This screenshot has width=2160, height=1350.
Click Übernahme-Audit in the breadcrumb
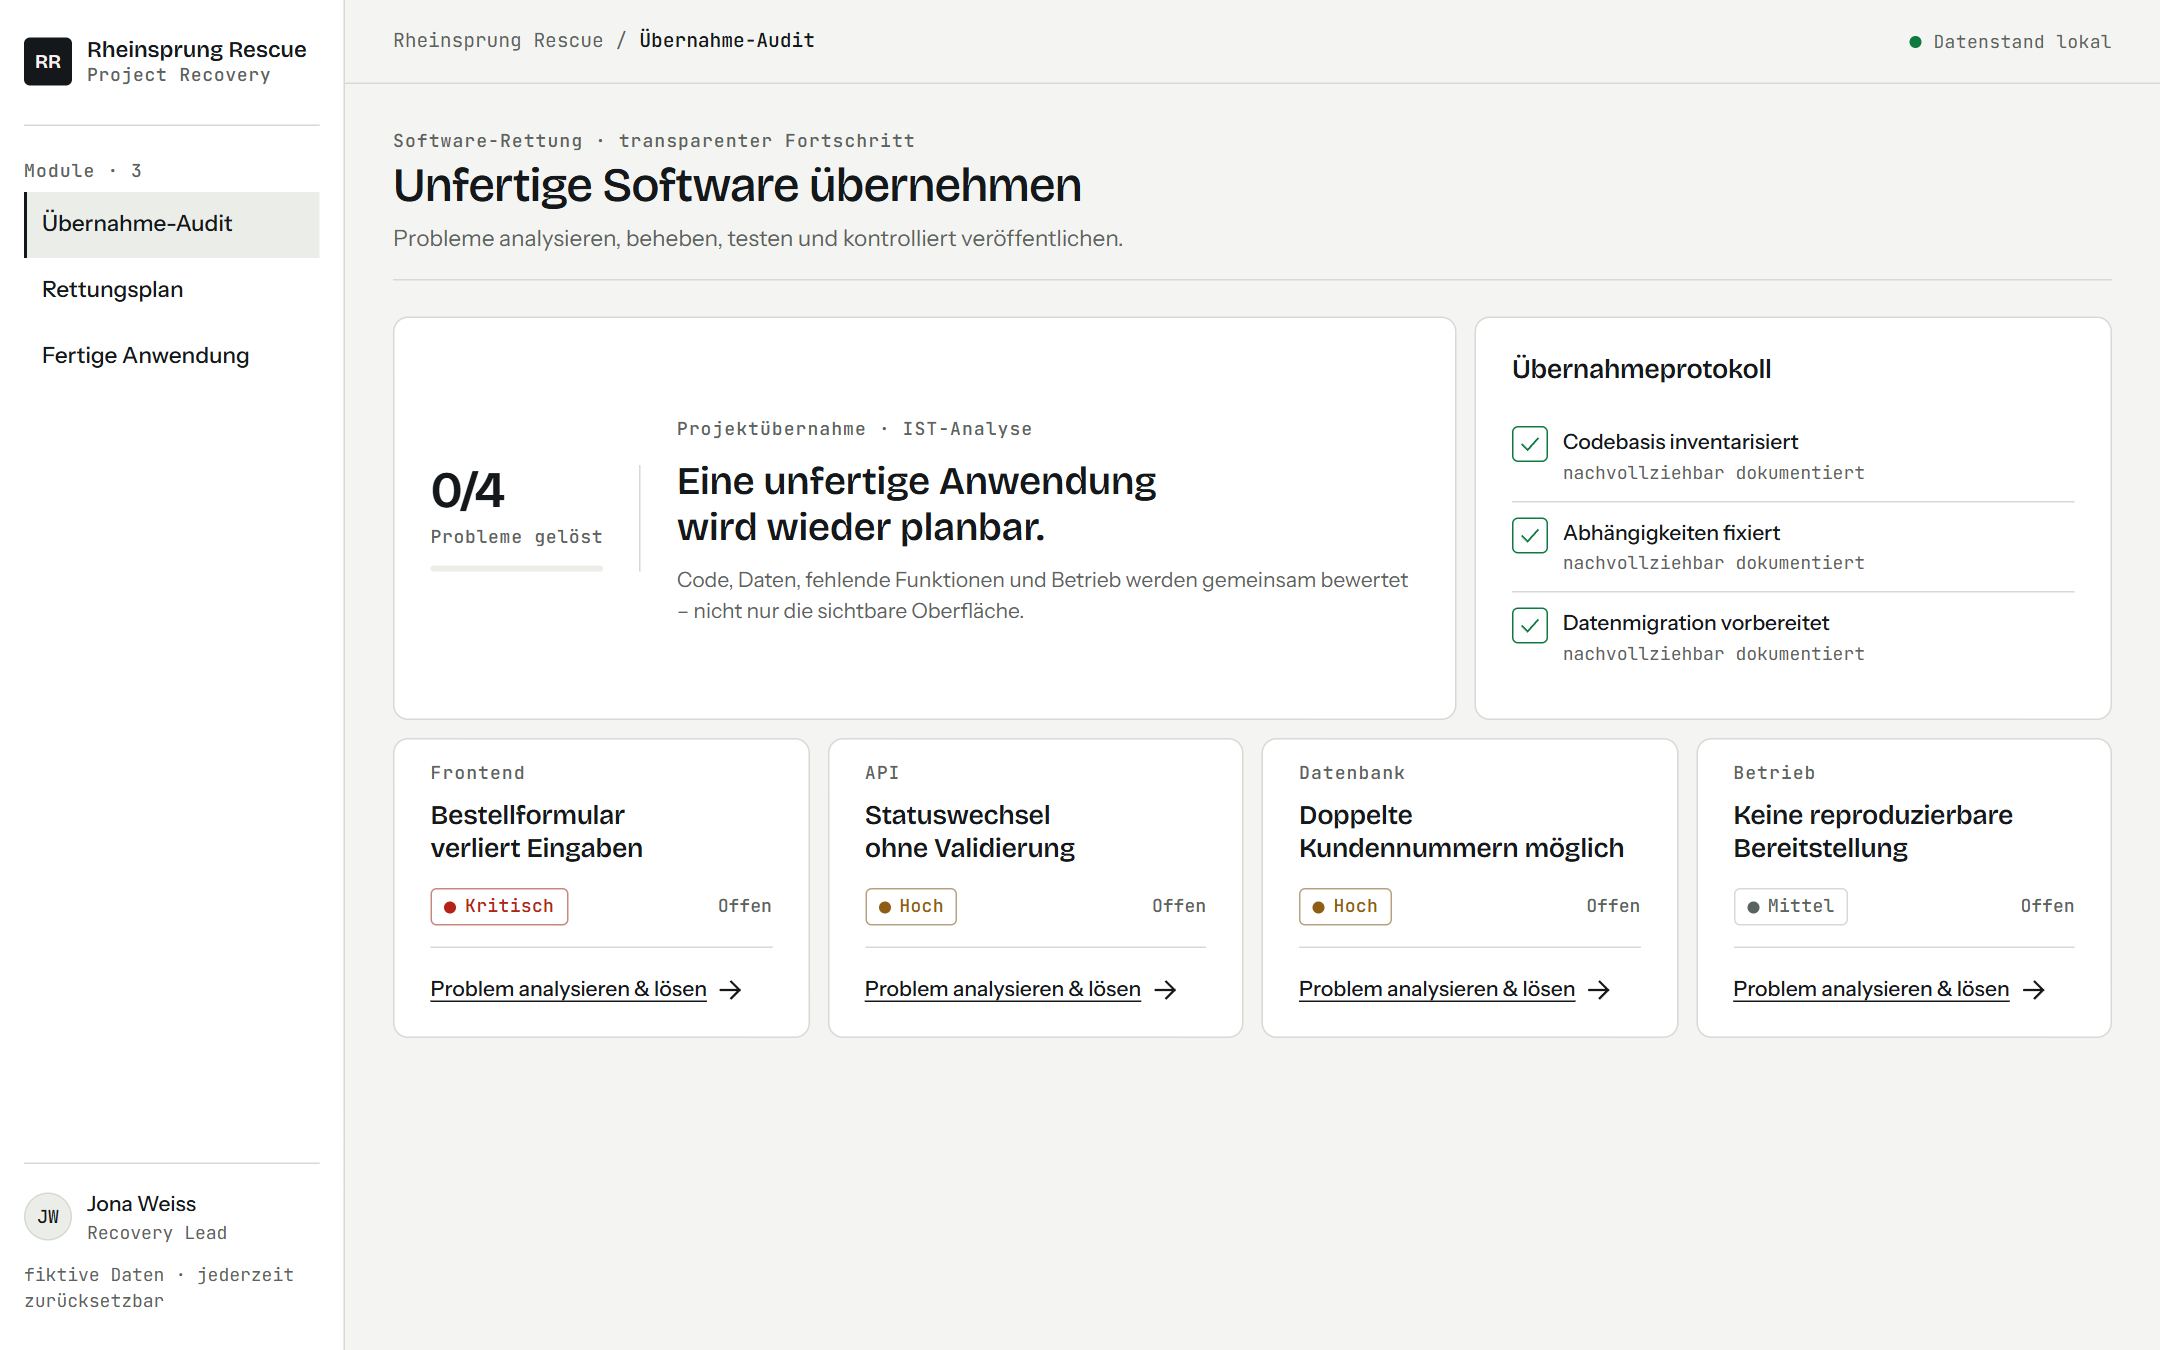click(727, 40)
